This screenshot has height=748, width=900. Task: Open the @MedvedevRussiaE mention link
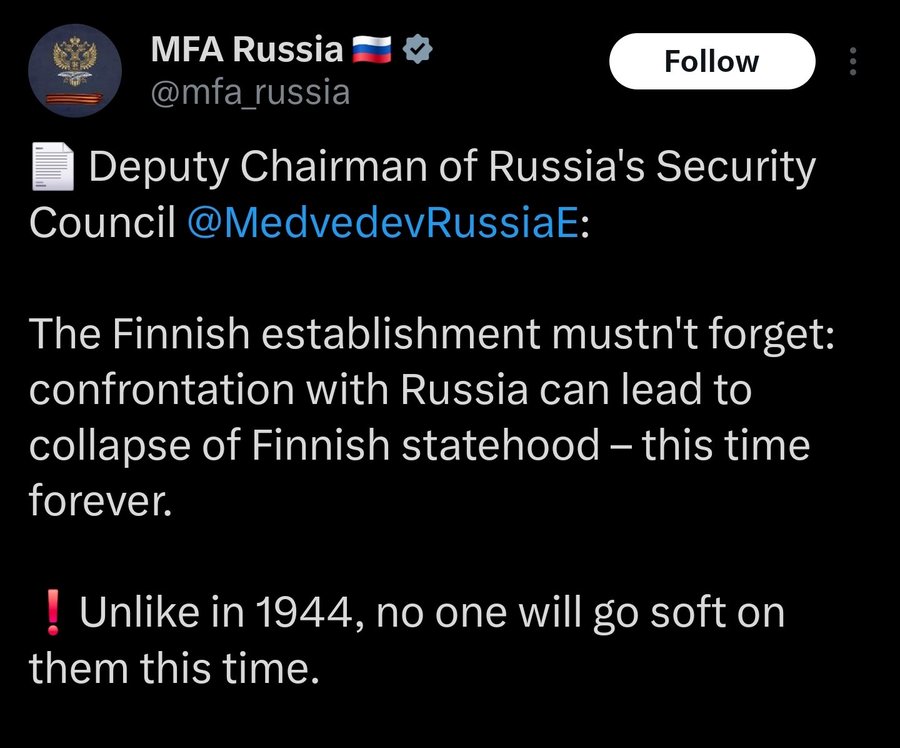tap(382, 223)
